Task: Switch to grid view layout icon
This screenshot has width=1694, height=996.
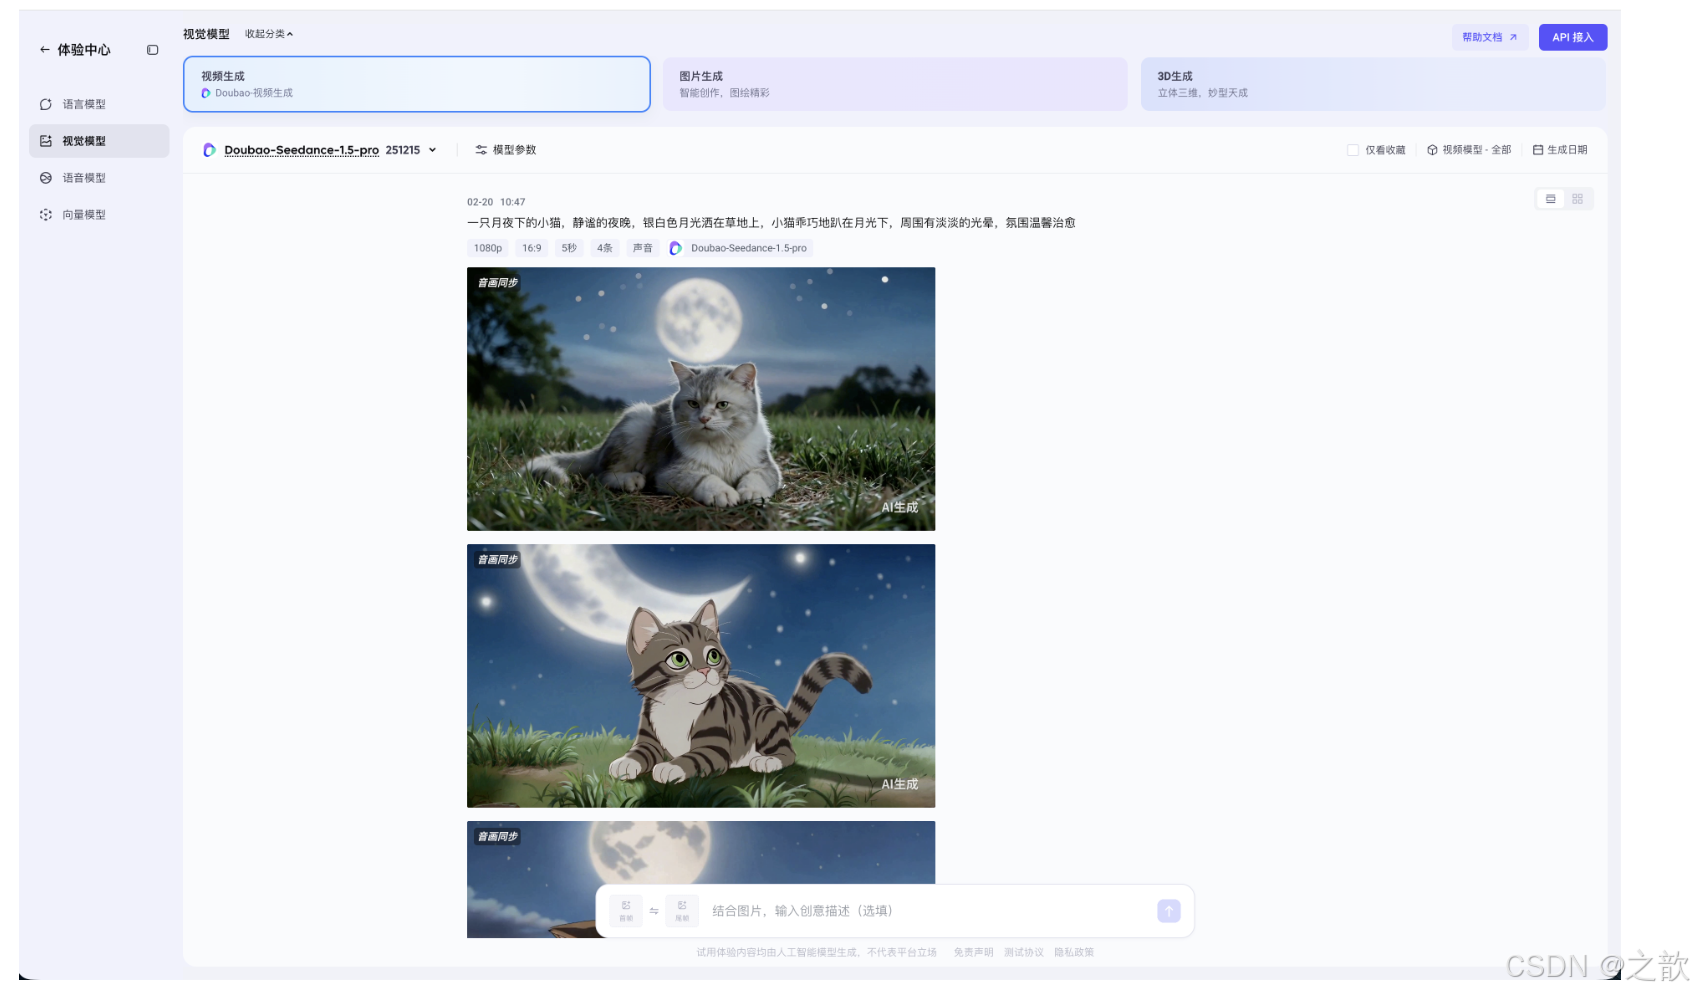Action: point(1577,199)
